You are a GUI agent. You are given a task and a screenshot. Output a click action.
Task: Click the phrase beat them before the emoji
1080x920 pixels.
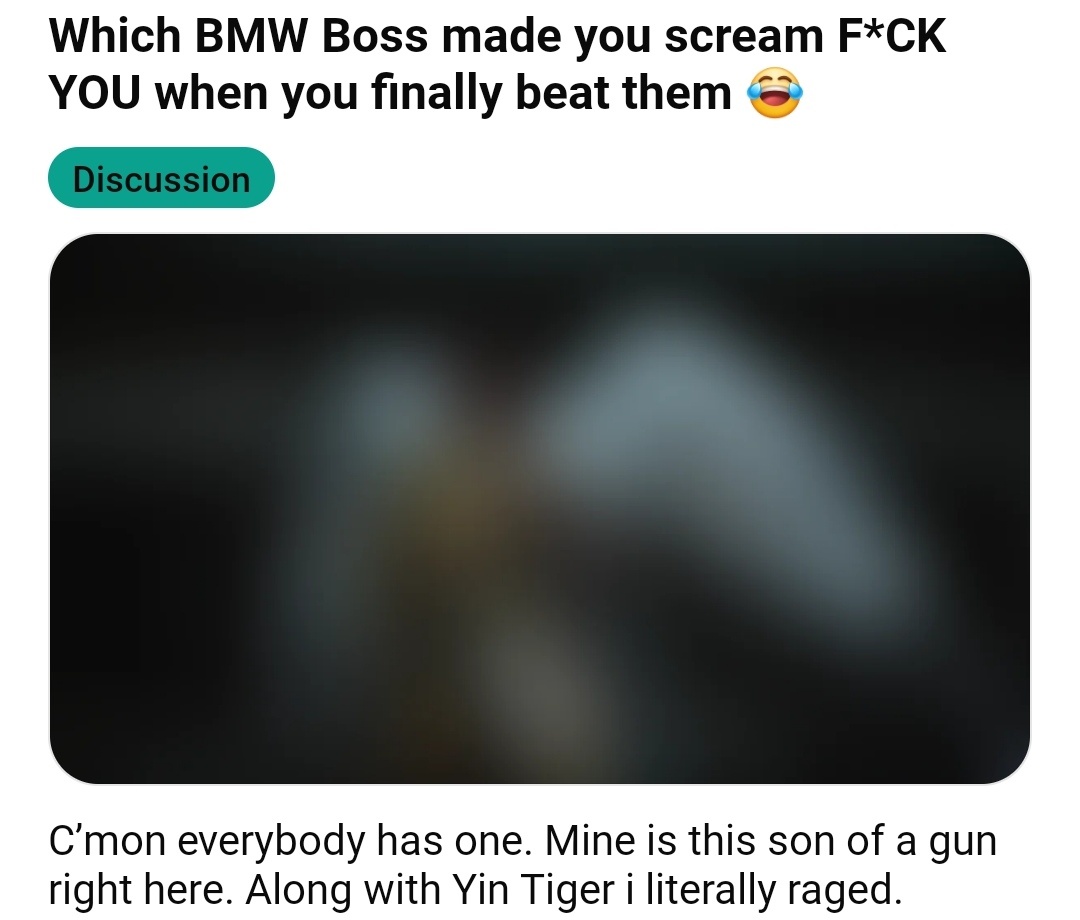click(x=623, y=93)
